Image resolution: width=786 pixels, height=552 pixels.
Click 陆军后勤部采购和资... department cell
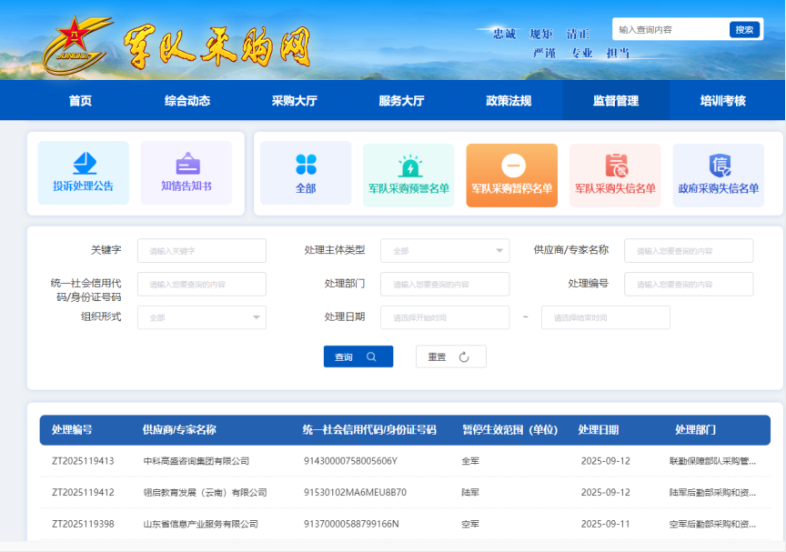[x=712, y=492]
